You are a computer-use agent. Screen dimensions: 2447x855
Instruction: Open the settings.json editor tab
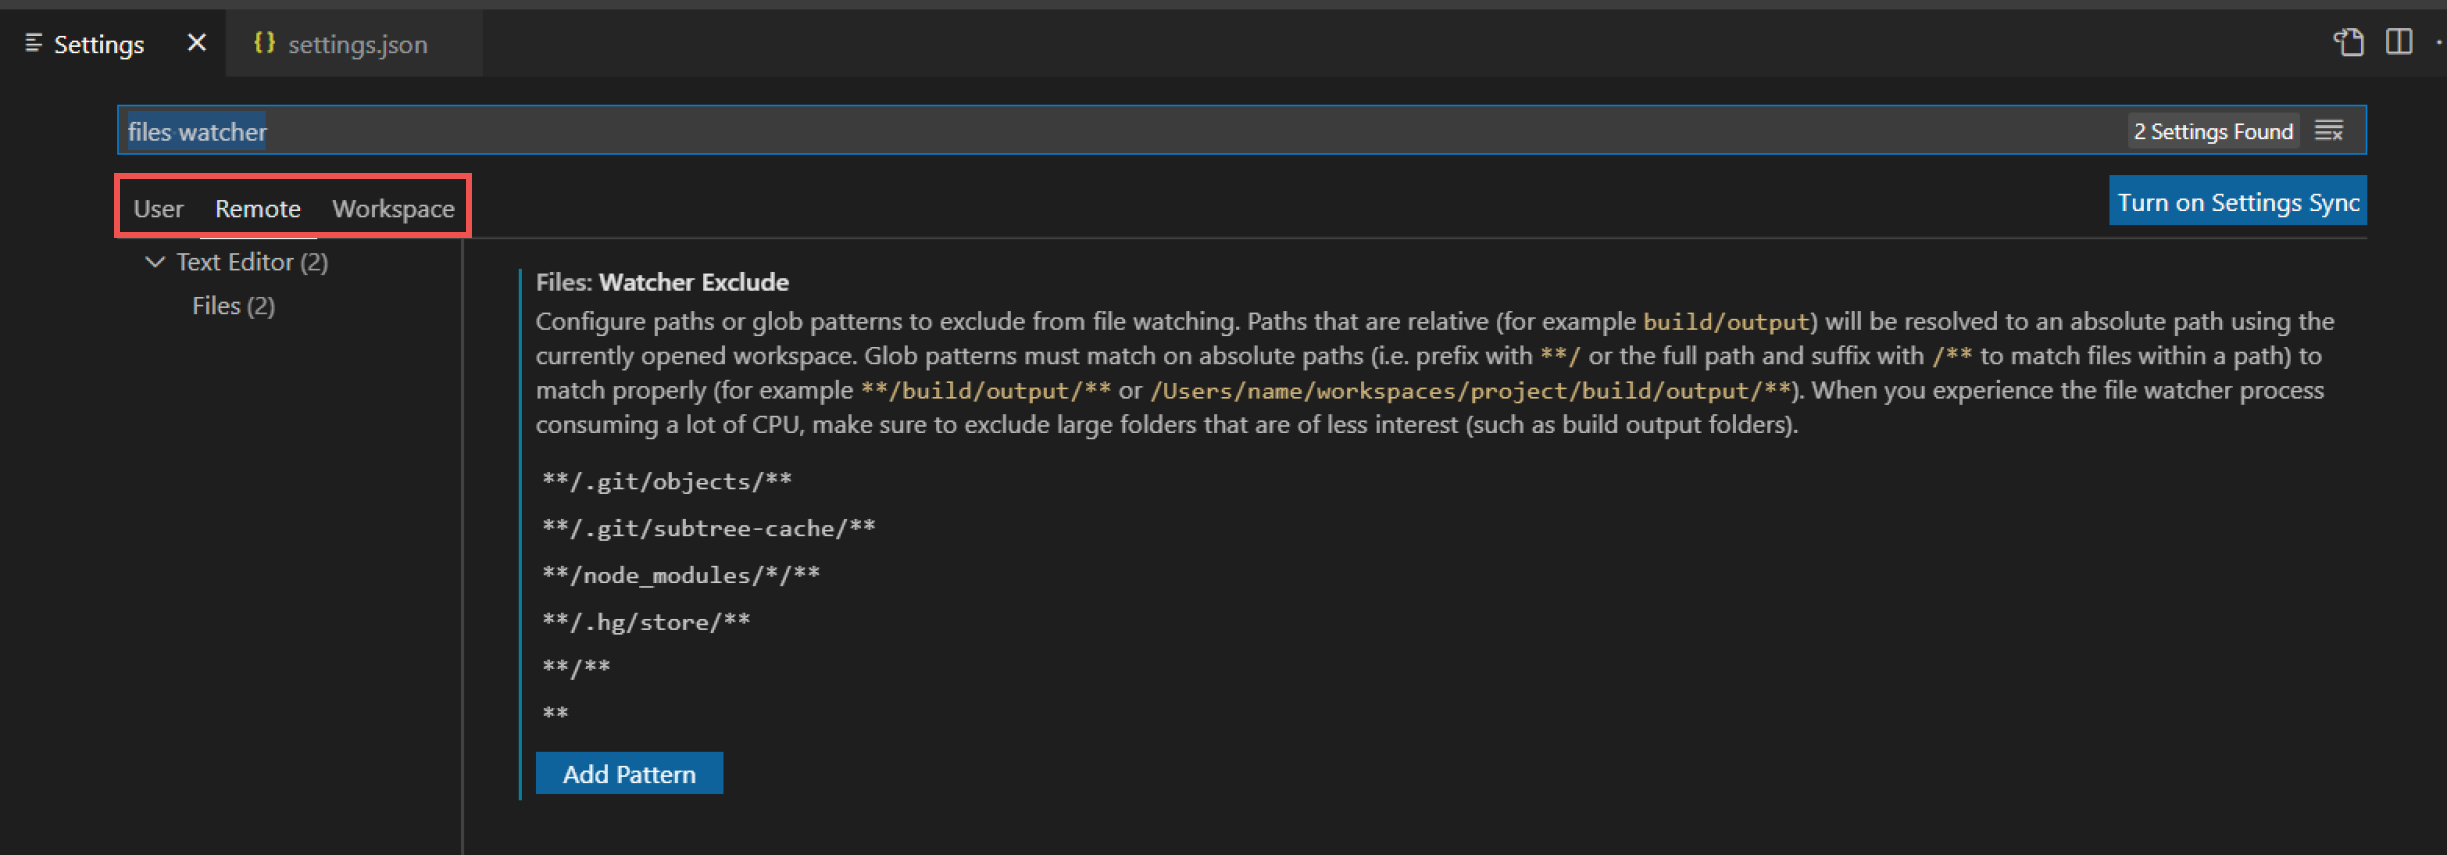point(356,44)
